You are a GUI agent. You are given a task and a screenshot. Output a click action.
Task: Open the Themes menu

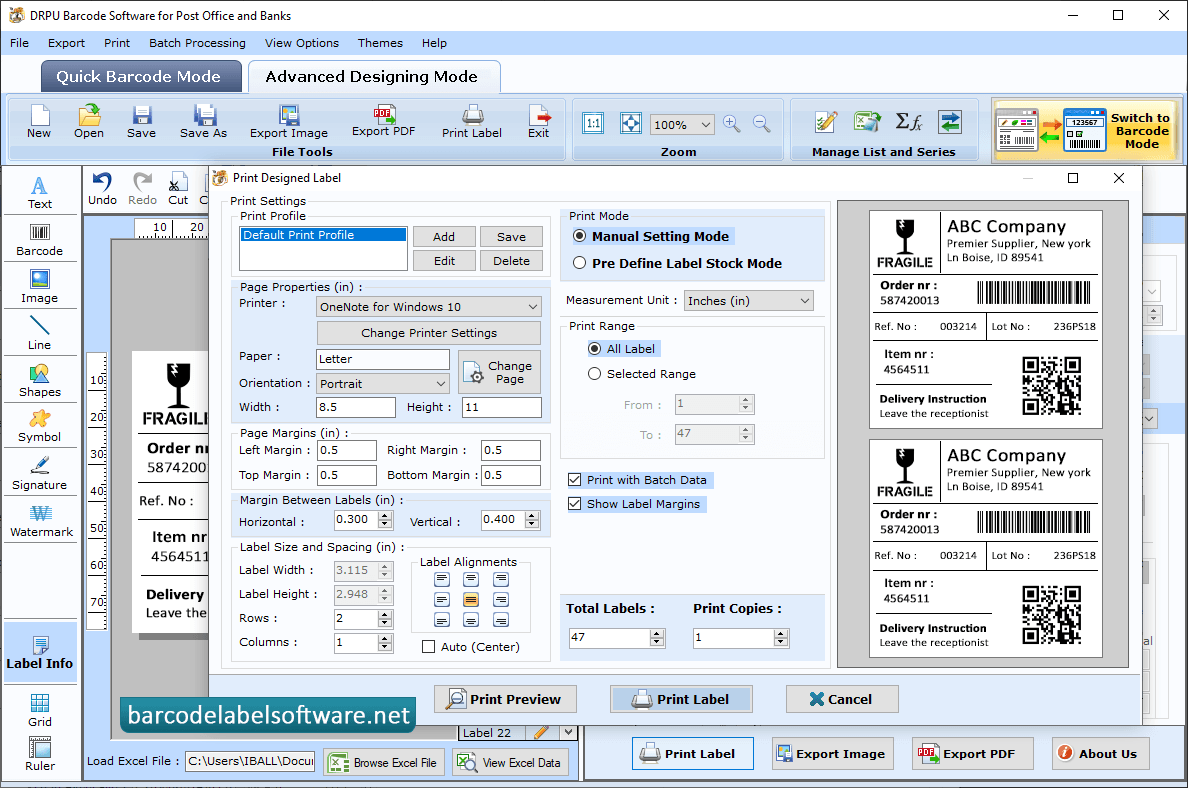point(380,43)
